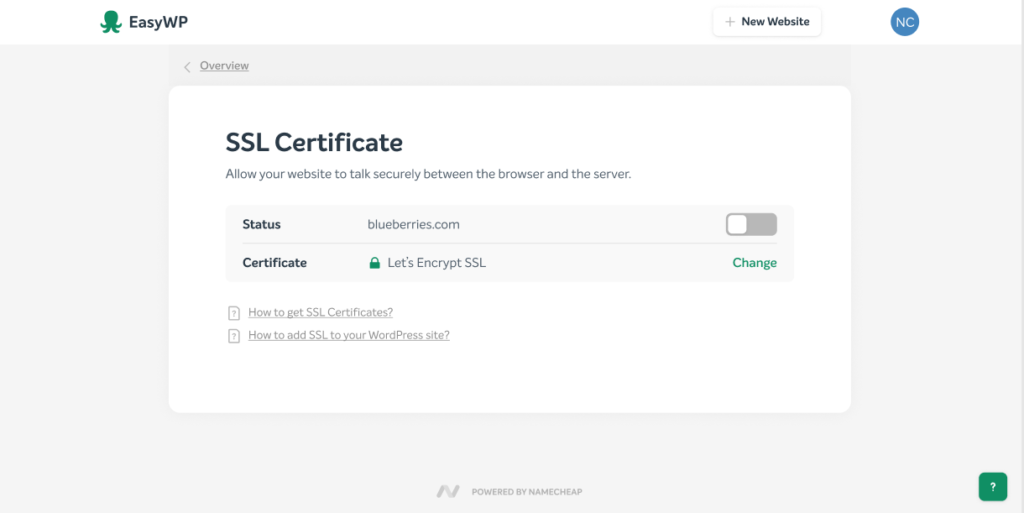
Task: Enable the SSL status toggle for blueberries.com
Action: 751,225
